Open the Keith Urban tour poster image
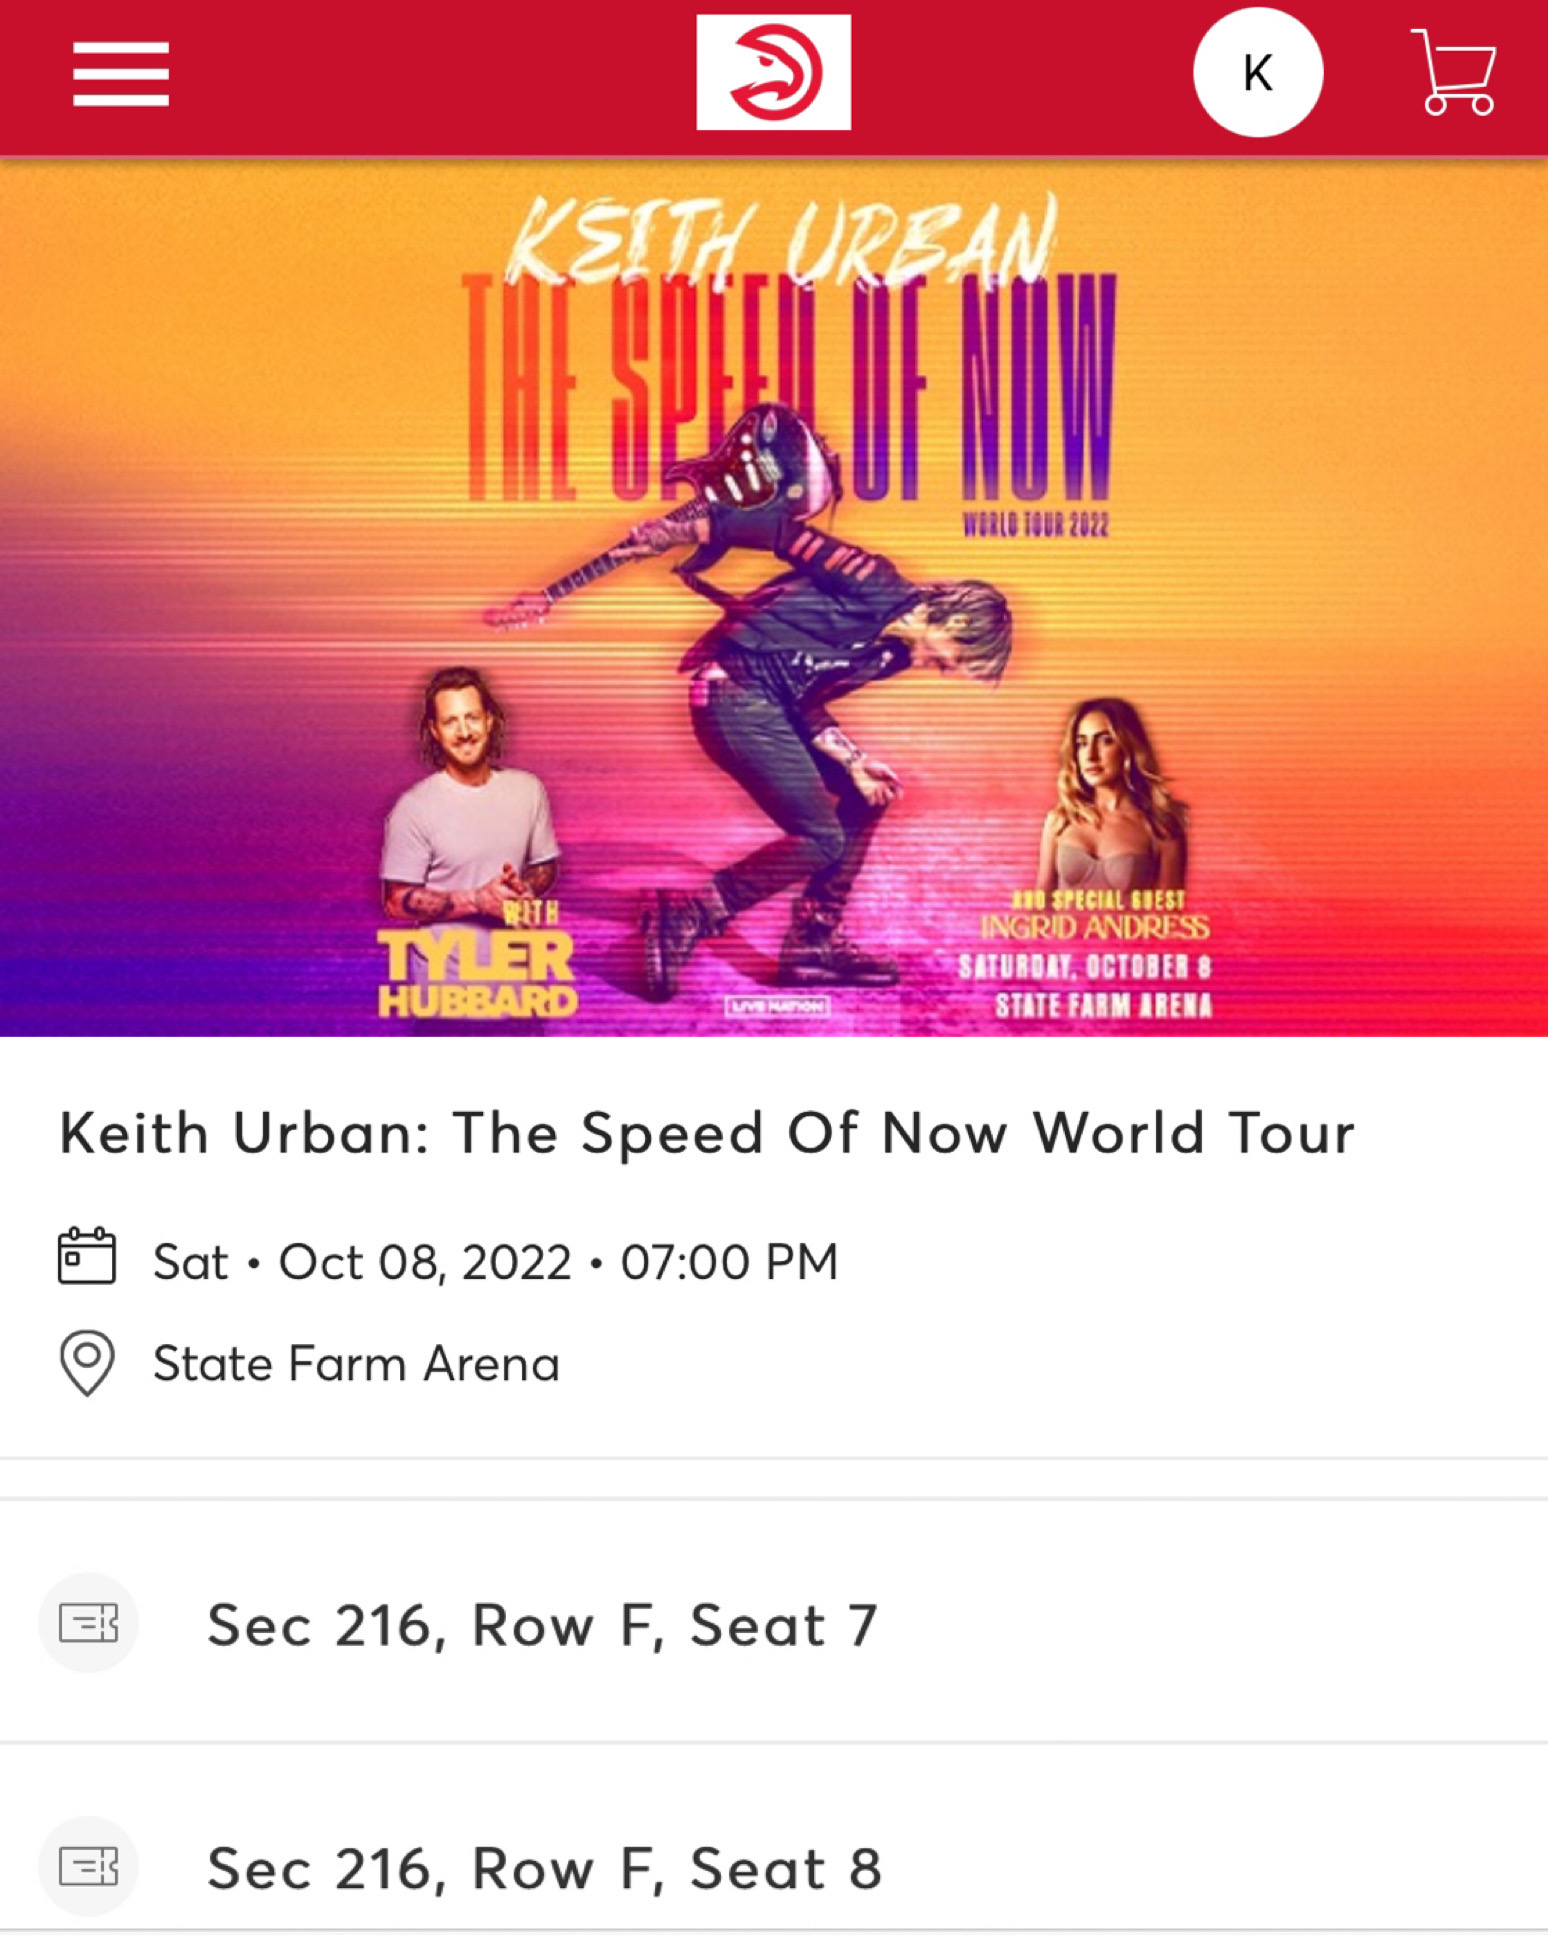The height and width of the screenshot is (1935, 1548). [774, 597]
